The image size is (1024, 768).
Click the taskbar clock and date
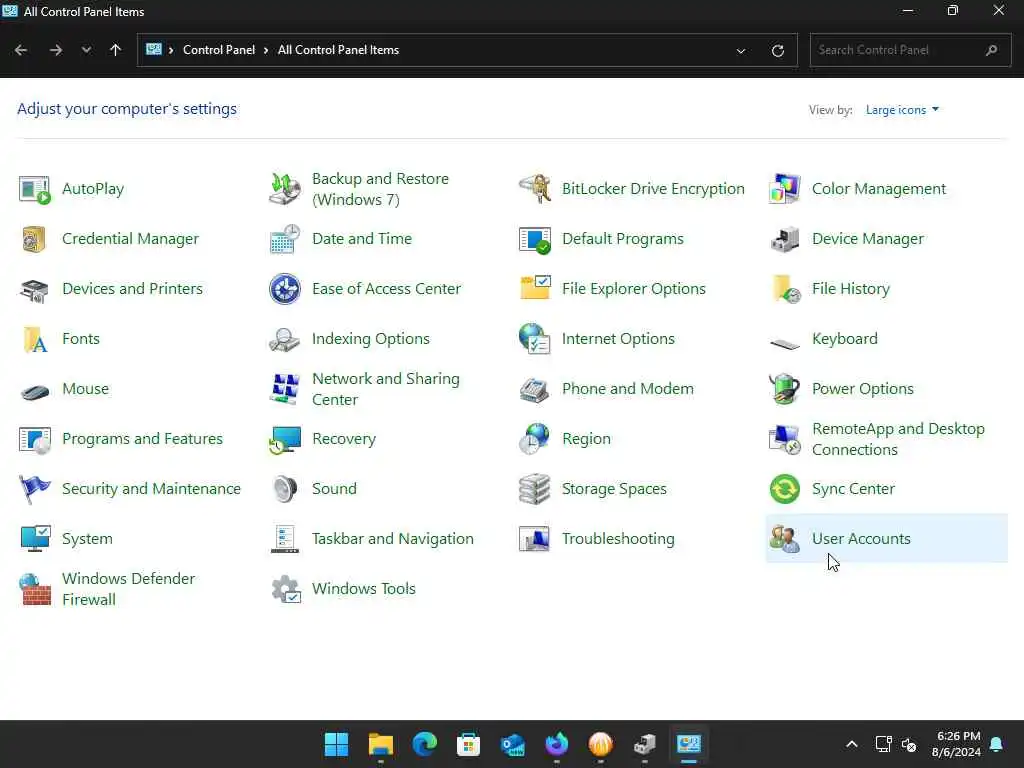[957, 744]
